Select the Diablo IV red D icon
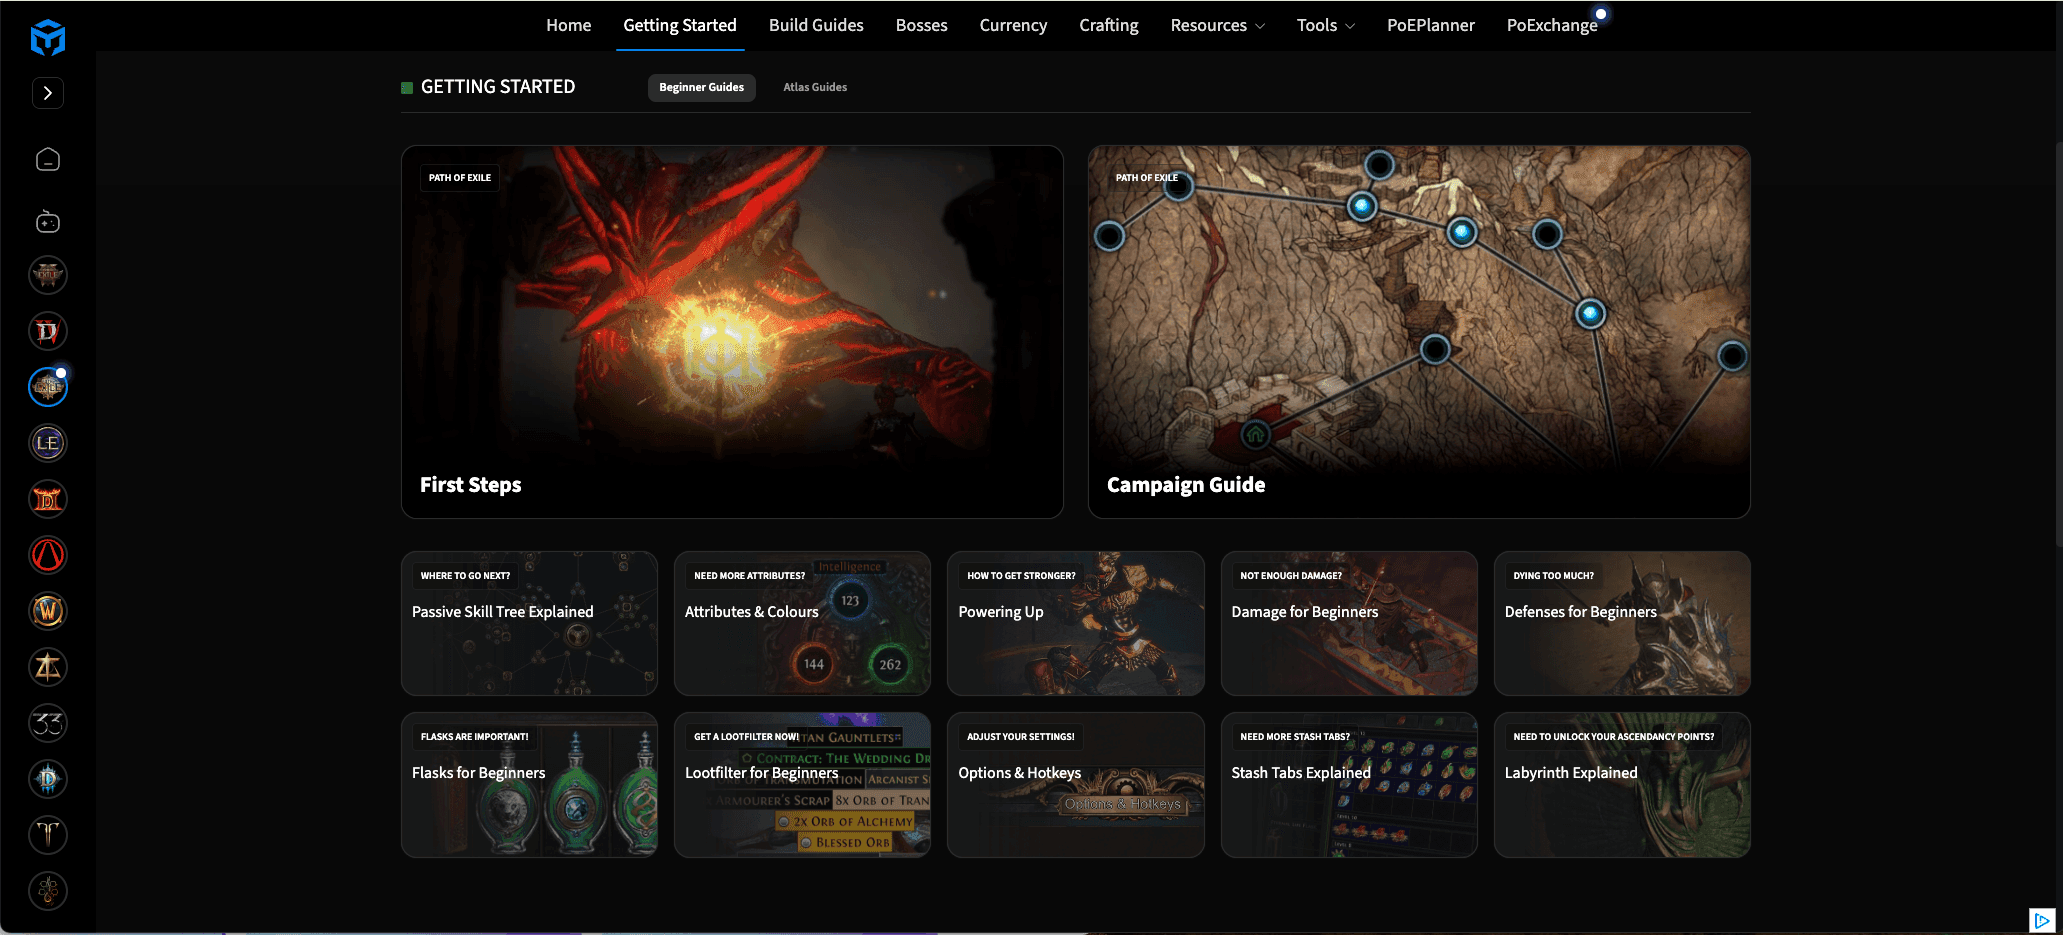Image resolution: width=2063 pixels, height=935 pixels. pos(48,331)
